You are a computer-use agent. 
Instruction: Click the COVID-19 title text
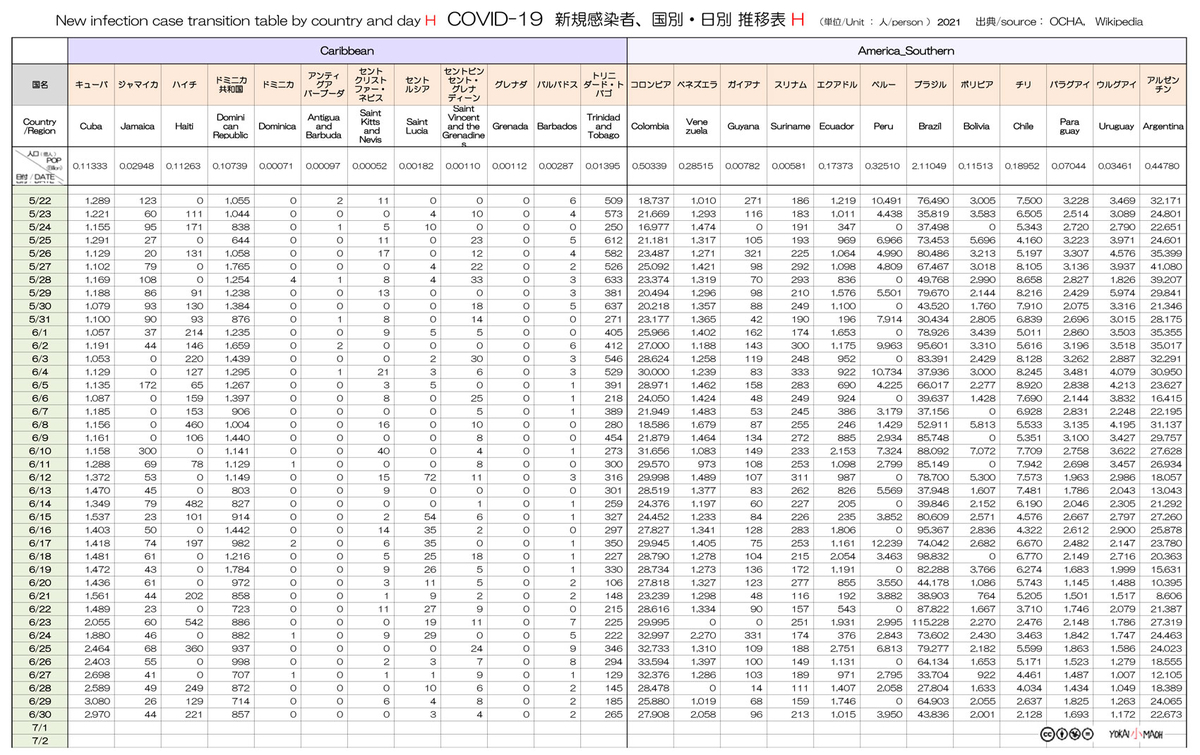click(496, 18)
